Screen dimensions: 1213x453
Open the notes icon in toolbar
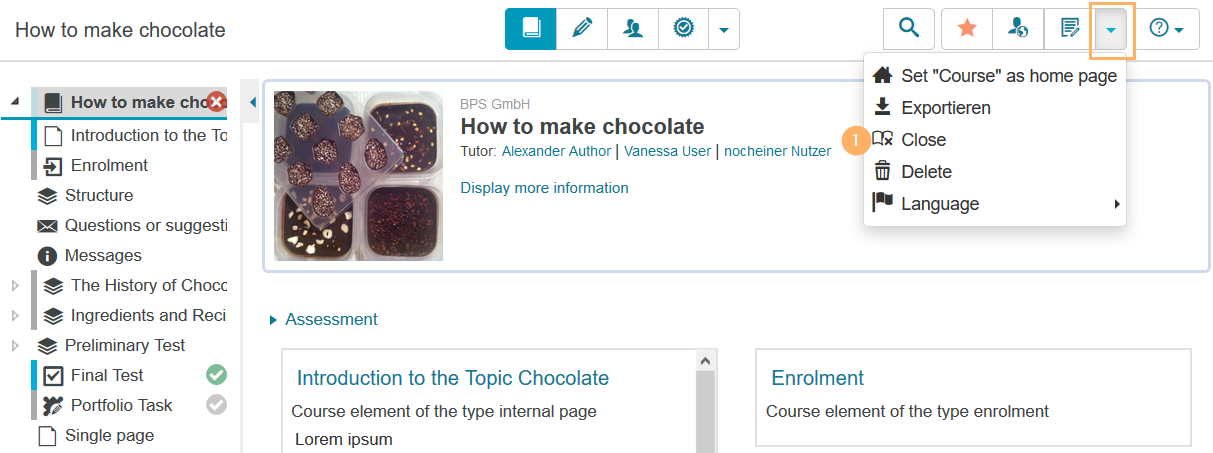(1069, 29)
